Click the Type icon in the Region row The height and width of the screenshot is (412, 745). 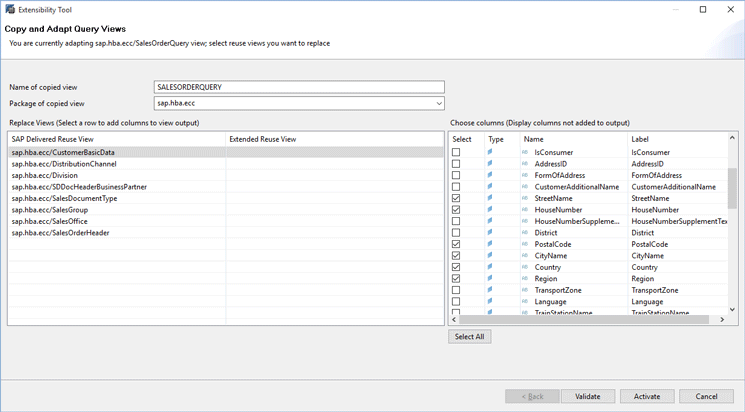pyautogui.click(x=490, y=279)
